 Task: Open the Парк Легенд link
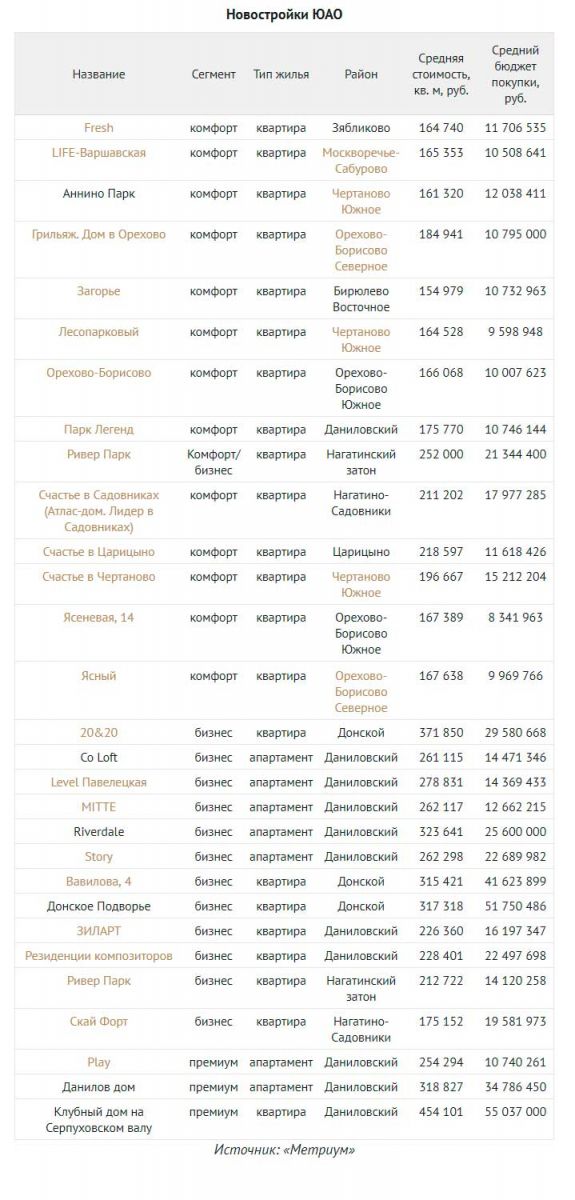98,429
